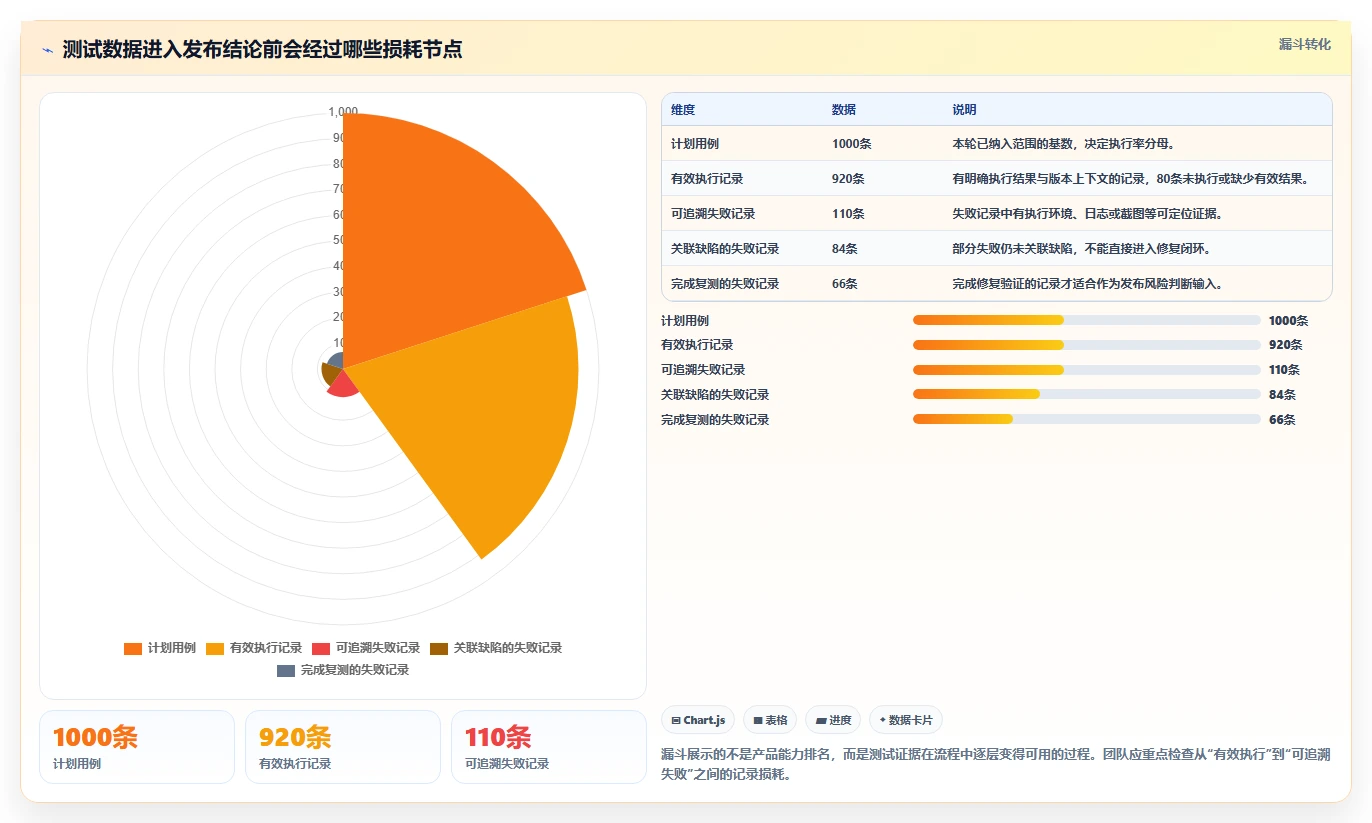
Task: Click the small gray-blue 完成复测 chart segment
Action: (336, 361)
